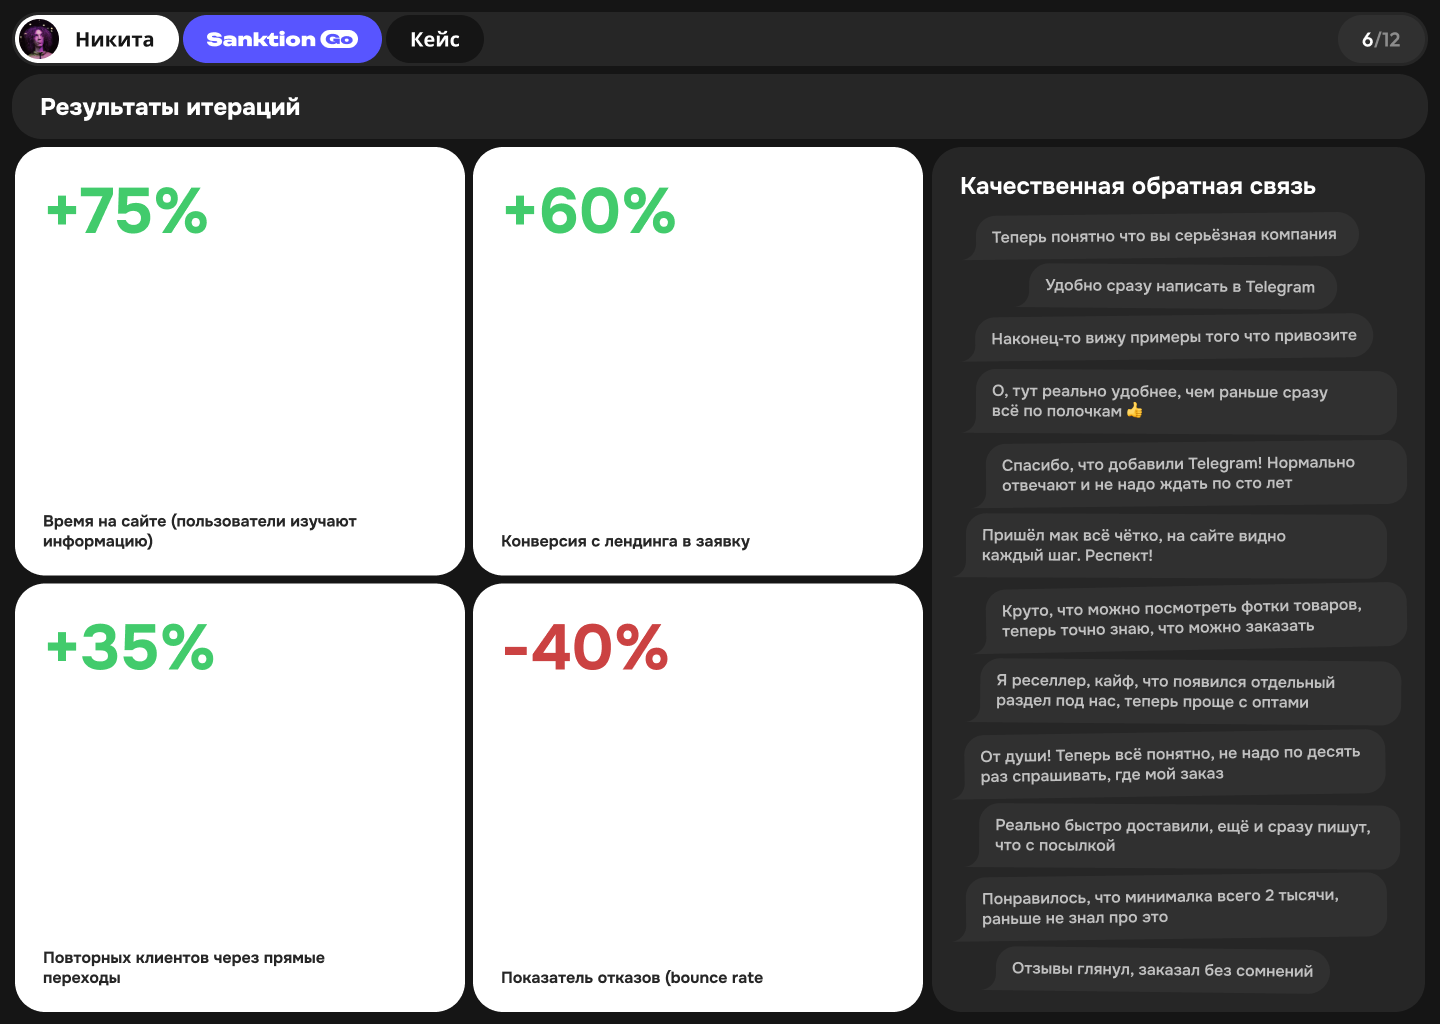This screenshot has height=1024, width=1440.
Task: Click the Никита profile avatar photo
Action: pyautogui.click(x=38, y=38)
